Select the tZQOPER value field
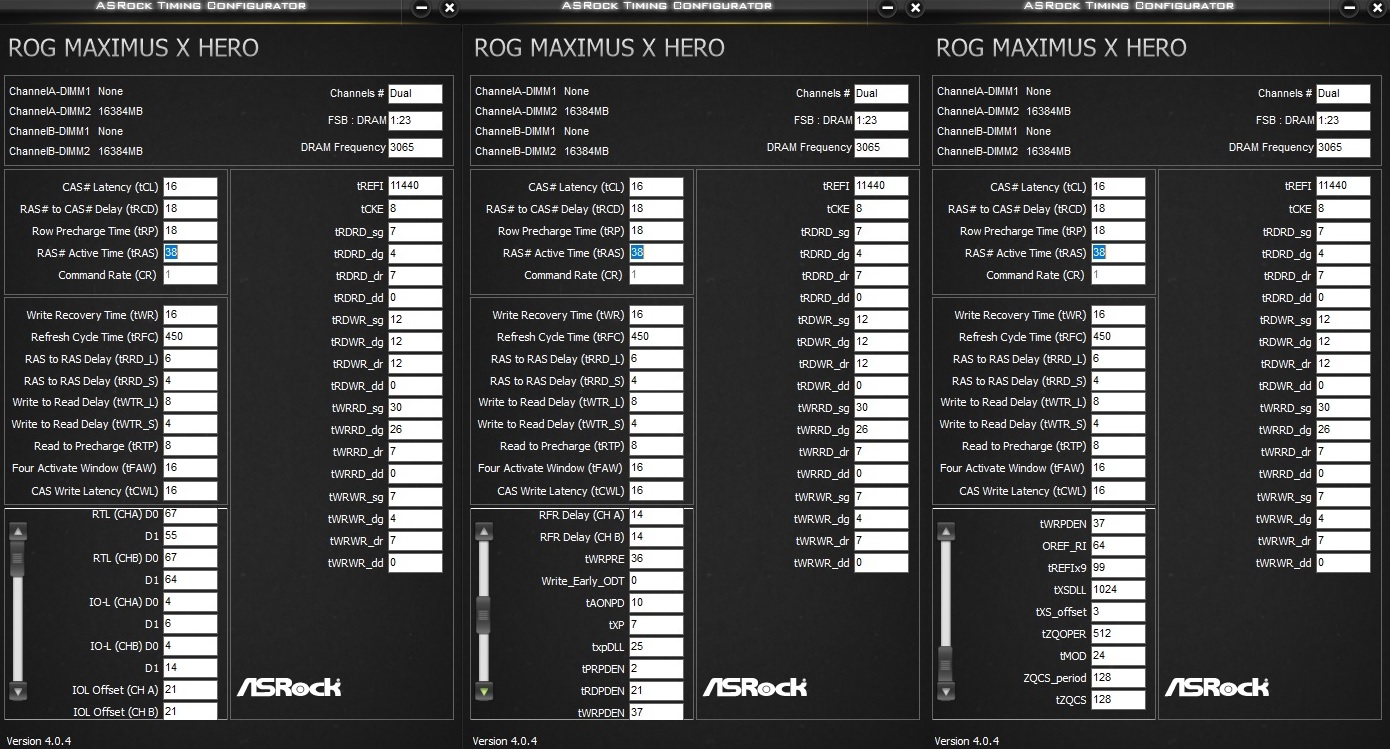1390x749 pixels. [1118, 633]
